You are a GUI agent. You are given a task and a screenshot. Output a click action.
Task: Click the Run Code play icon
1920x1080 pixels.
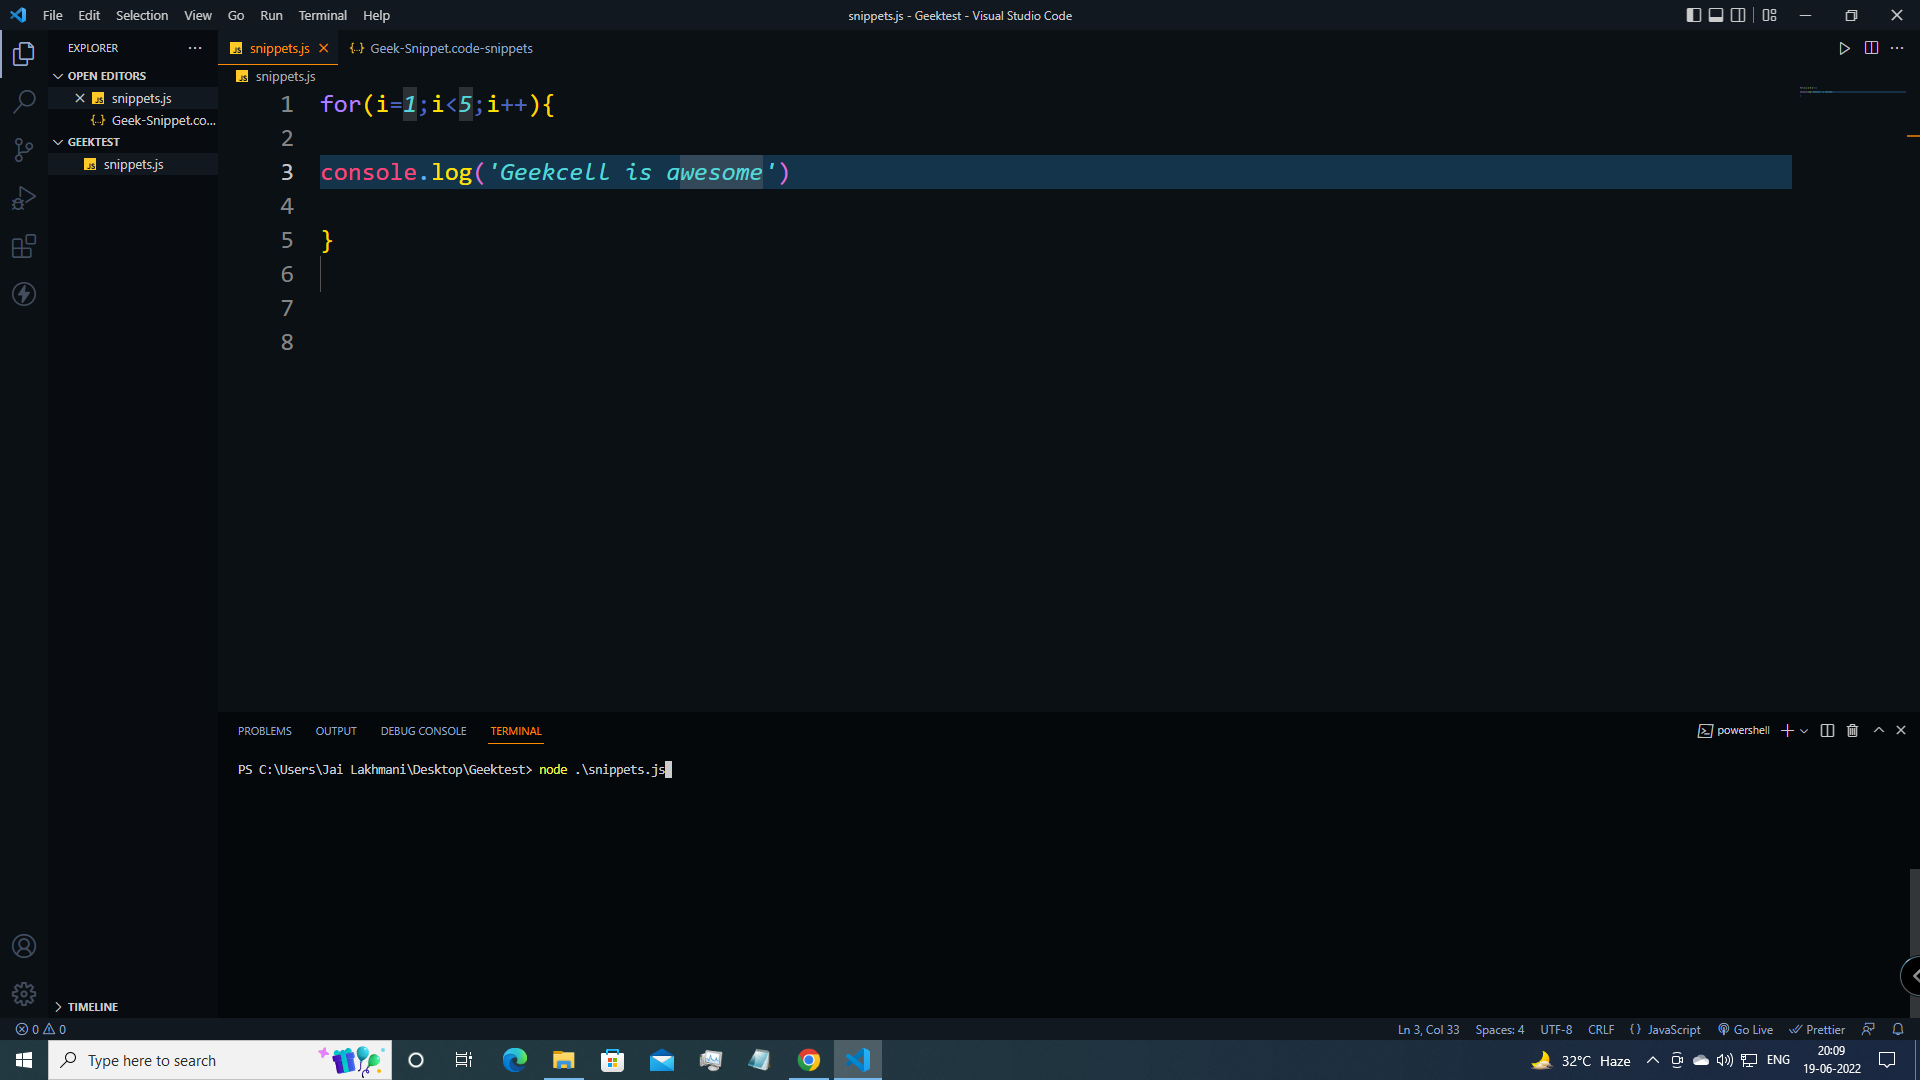coord(1844,48)
